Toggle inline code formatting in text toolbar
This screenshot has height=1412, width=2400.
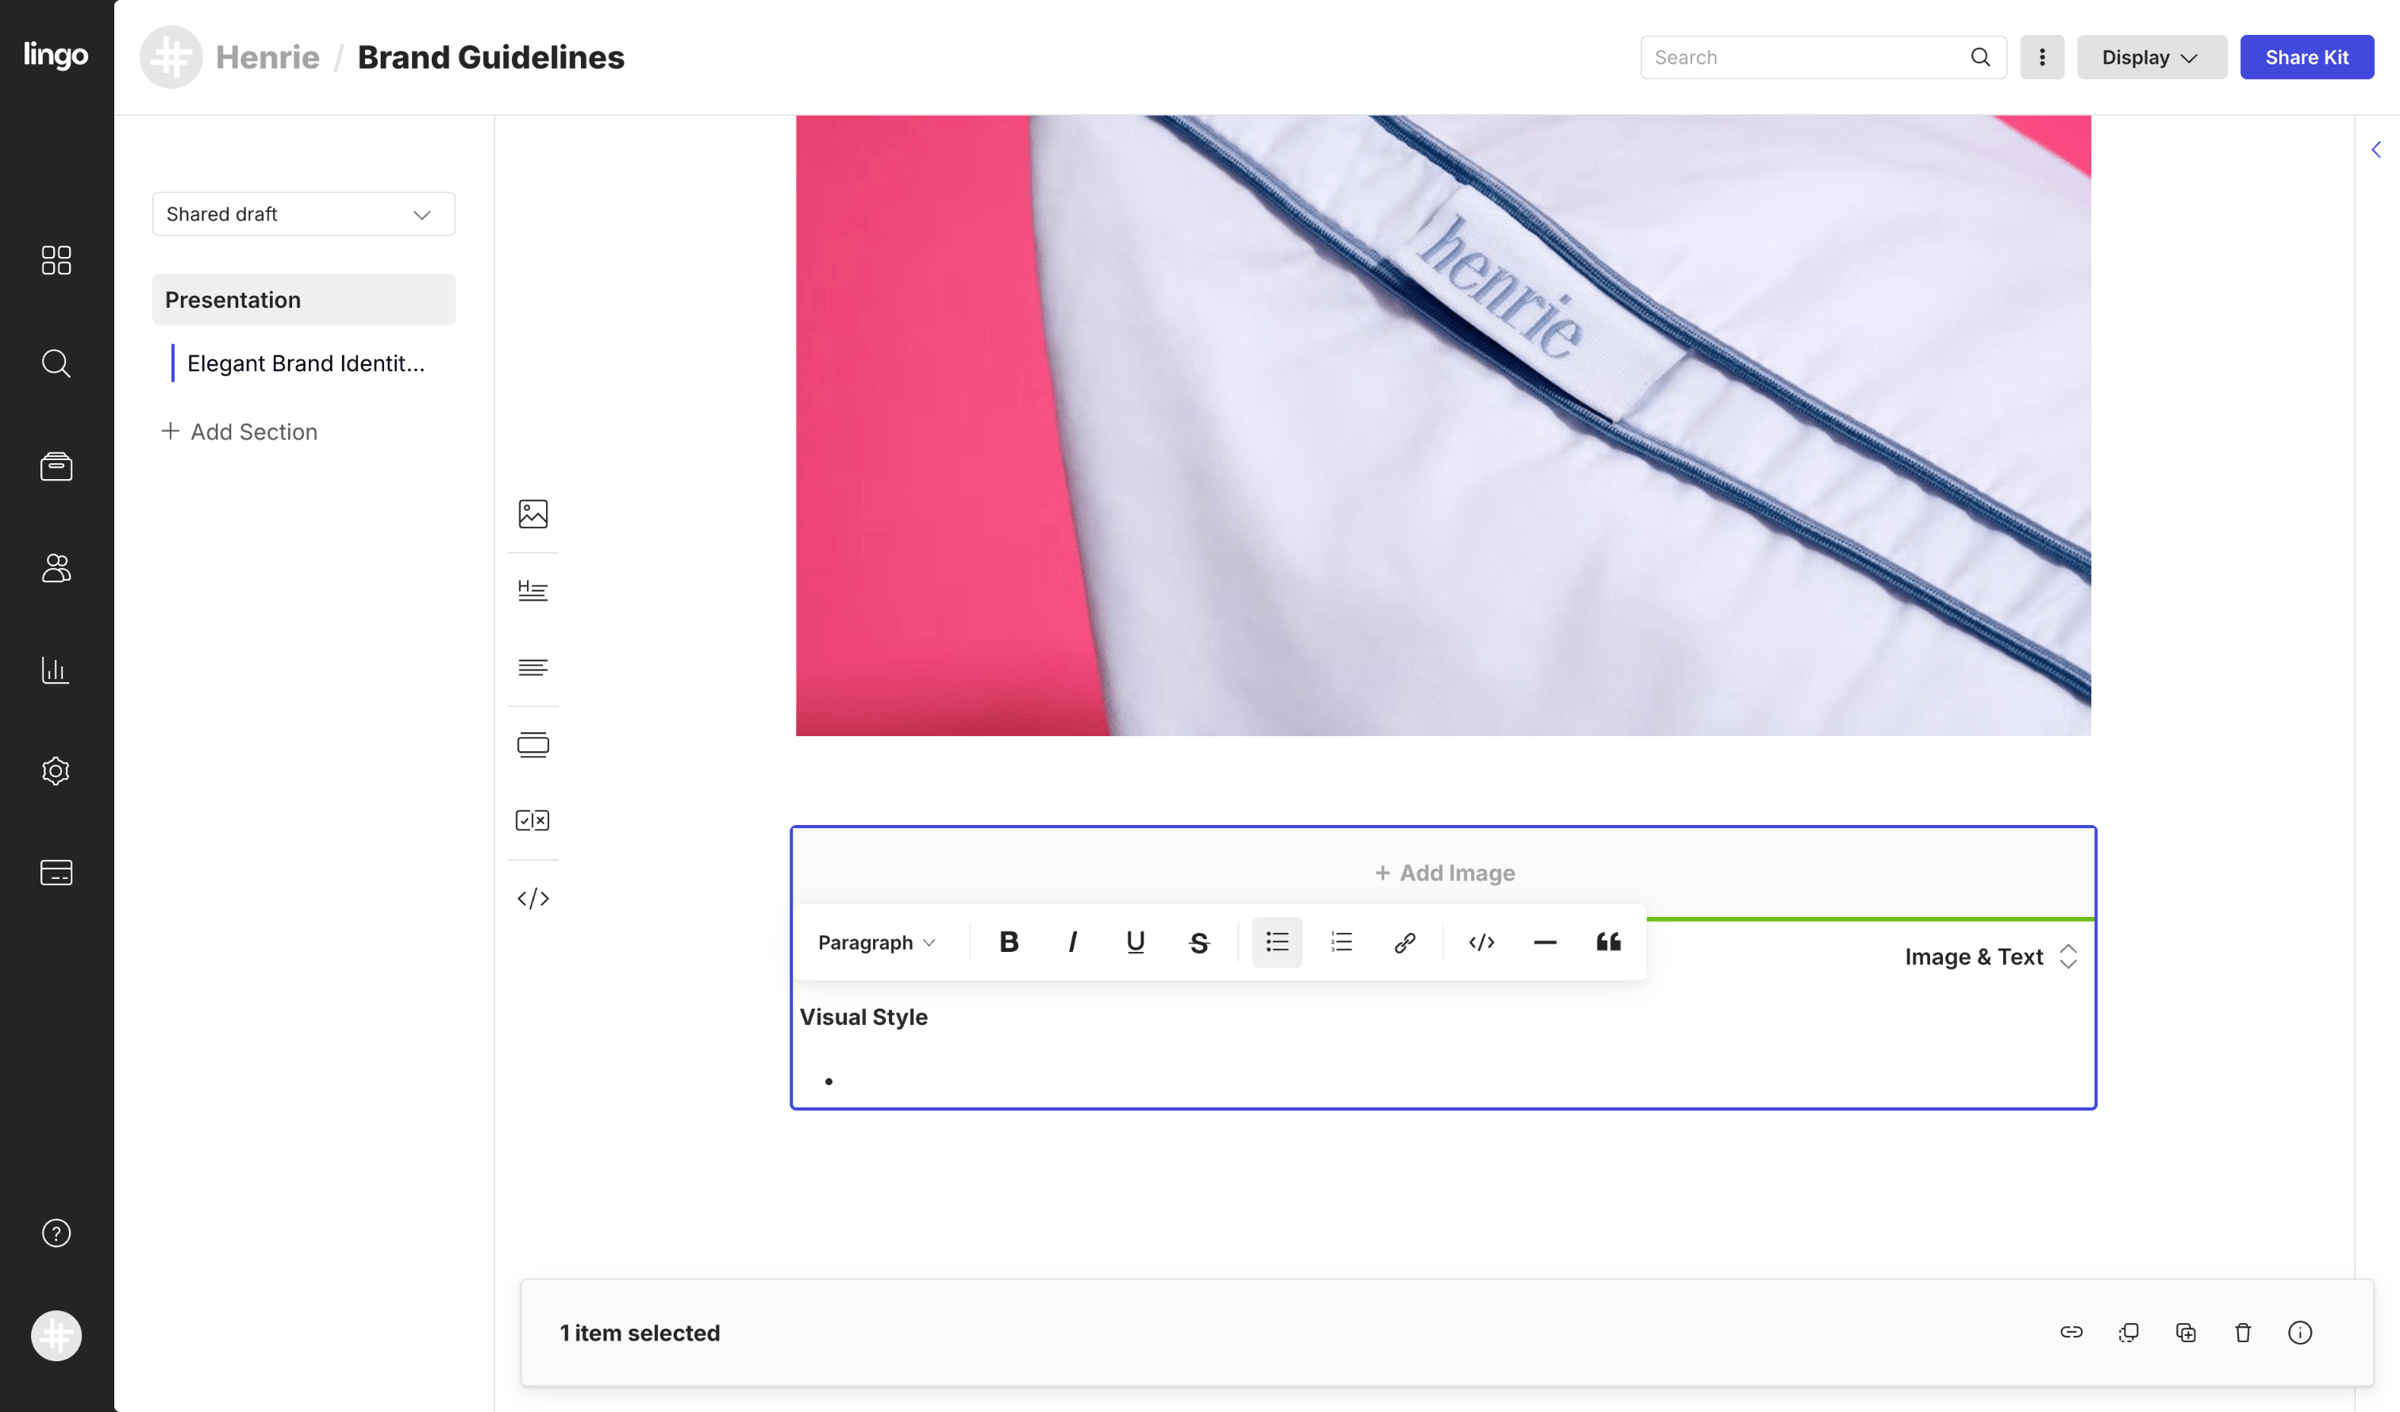click(1482, 942)
